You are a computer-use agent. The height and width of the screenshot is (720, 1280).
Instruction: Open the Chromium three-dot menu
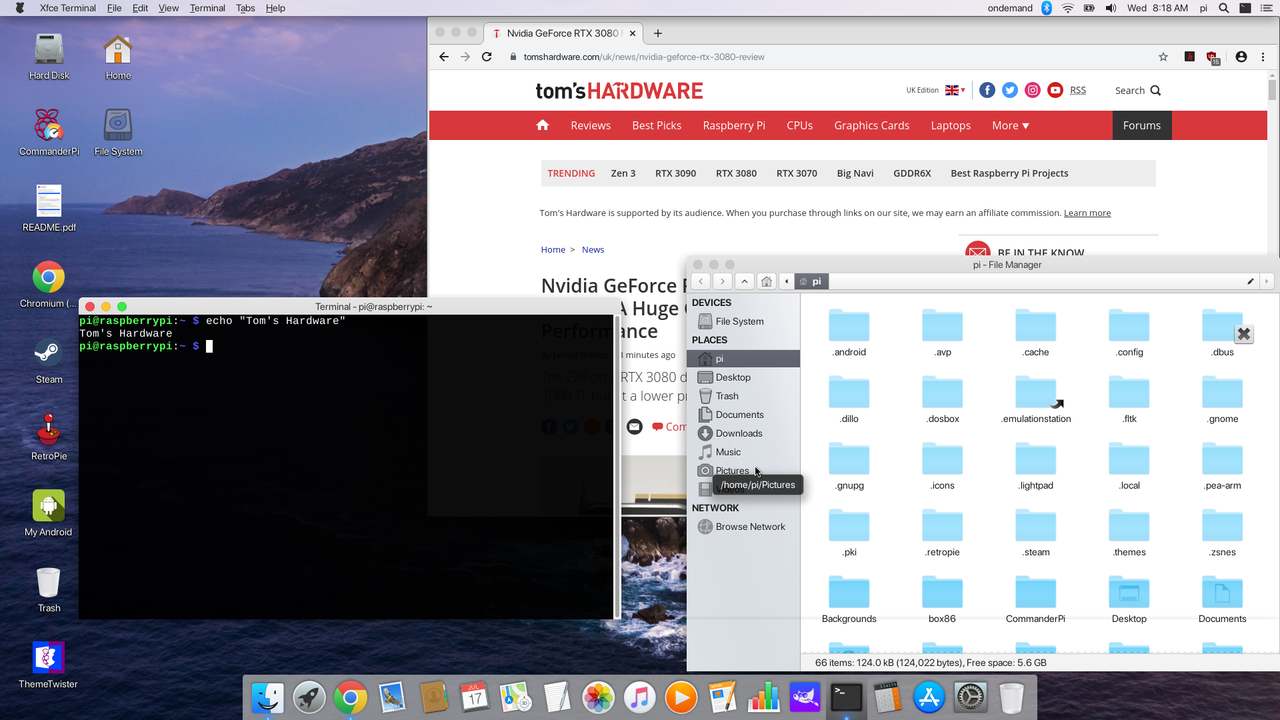pos(1263,57)
